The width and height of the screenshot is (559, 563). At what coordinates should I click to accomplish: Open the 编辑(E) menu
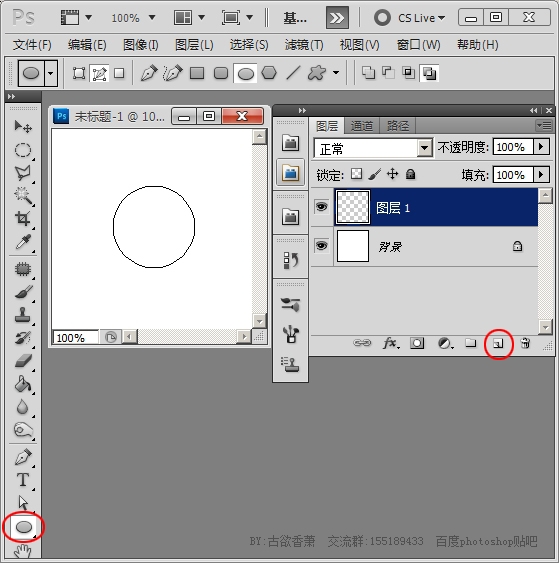[x=87, y=45]
